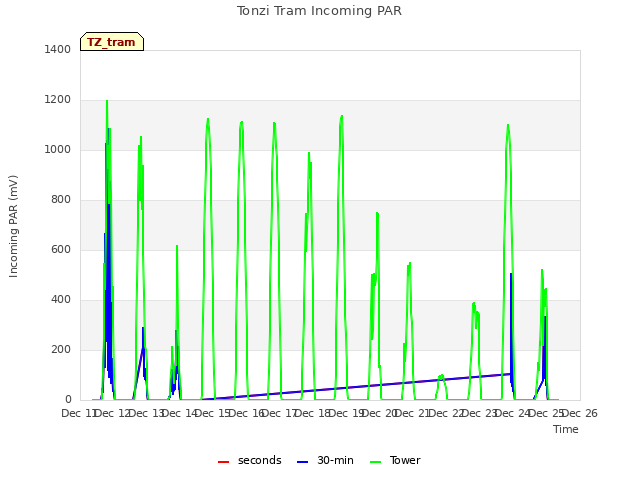Click the Dec 26 x-axis tick label
This screenshot has width=640, height=480.
580,413
